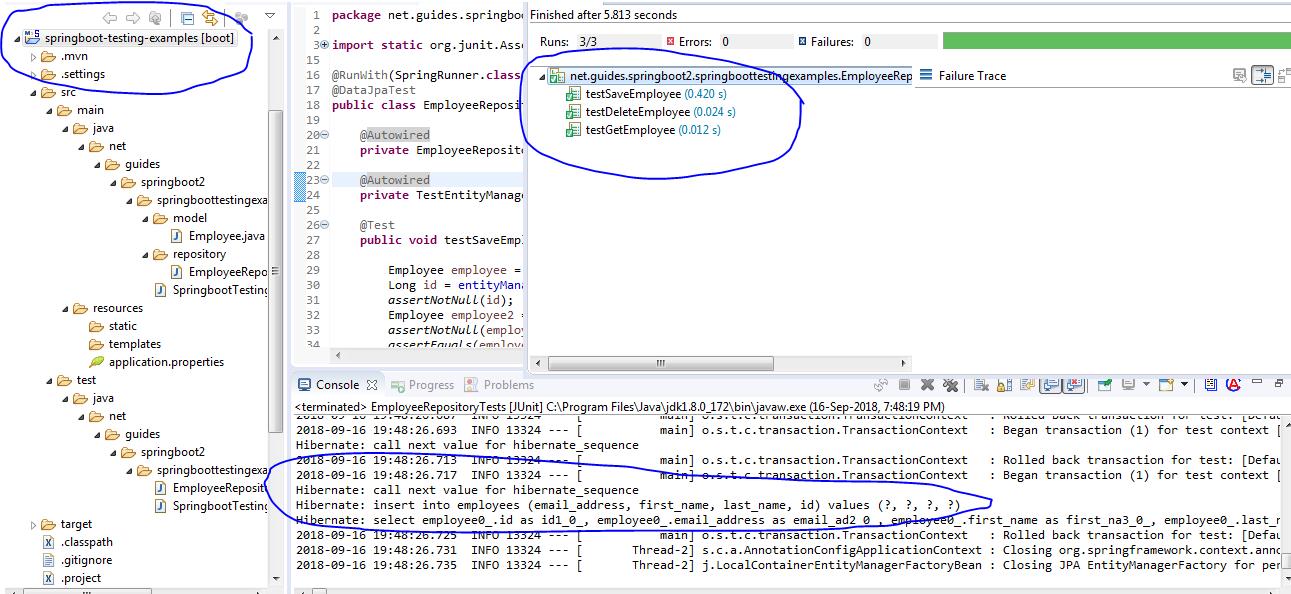Maximize the Console view

[1278, 383]
